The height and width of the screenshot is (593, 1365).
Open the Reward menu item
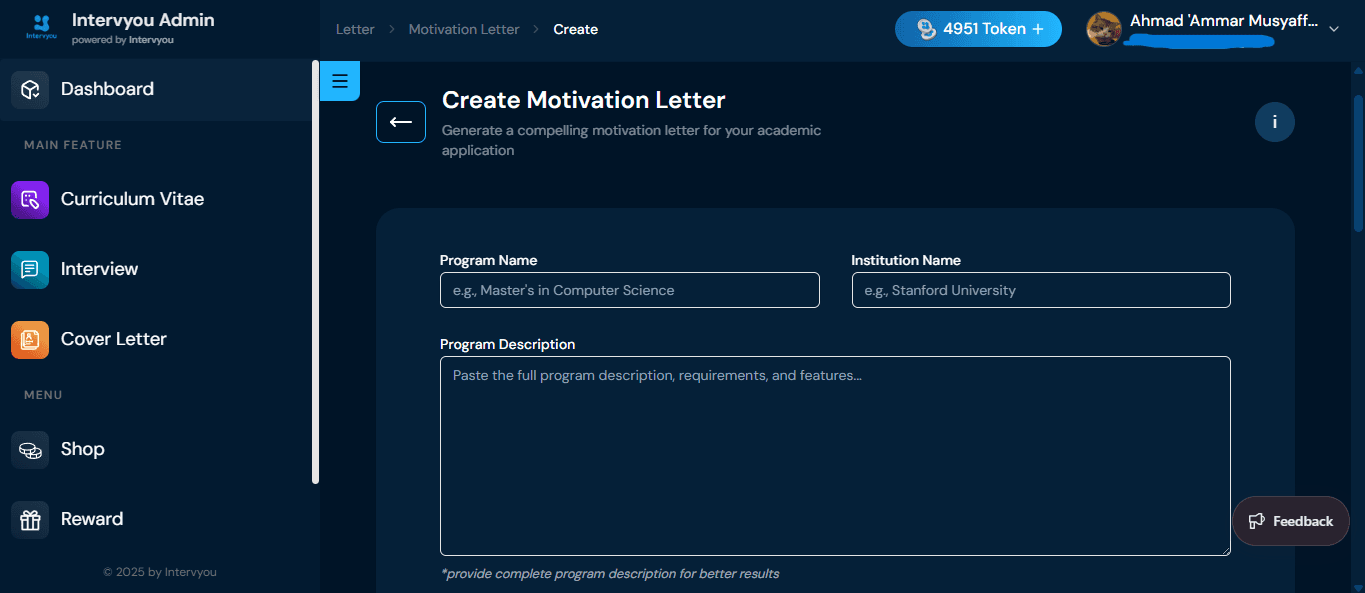156,519
